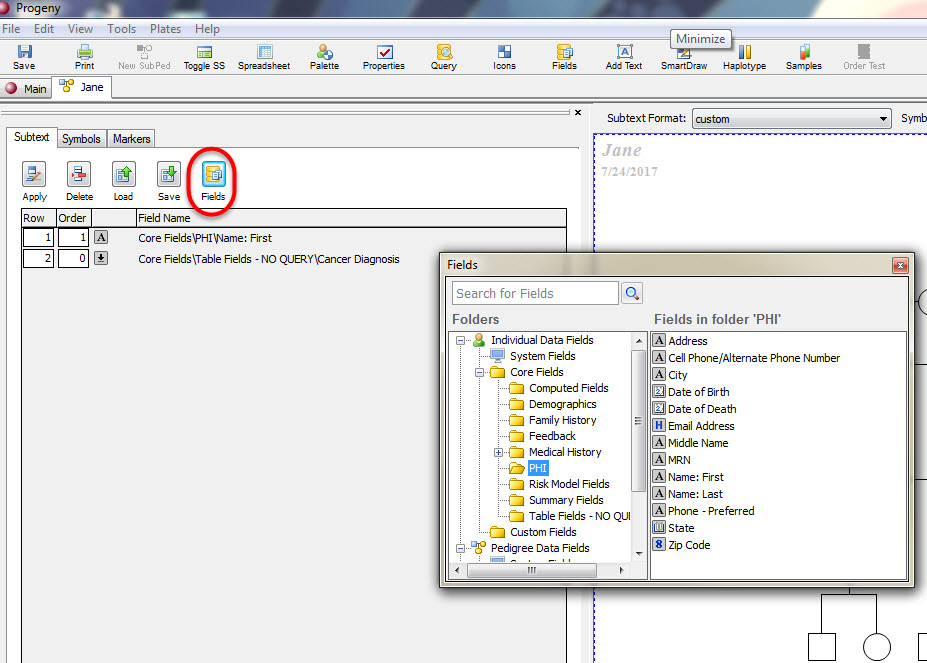The image size is (927, 663).
Task: Click the Search for Fields input box
Action: click(x=535, y=293)
